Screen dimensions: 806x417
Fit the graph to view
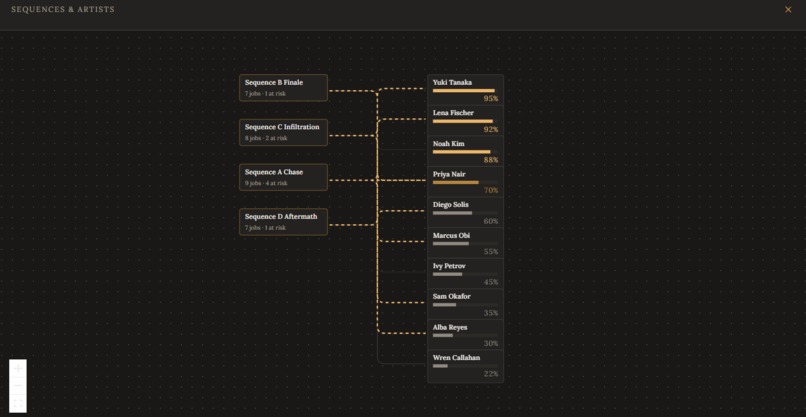(x=18, y=403)
